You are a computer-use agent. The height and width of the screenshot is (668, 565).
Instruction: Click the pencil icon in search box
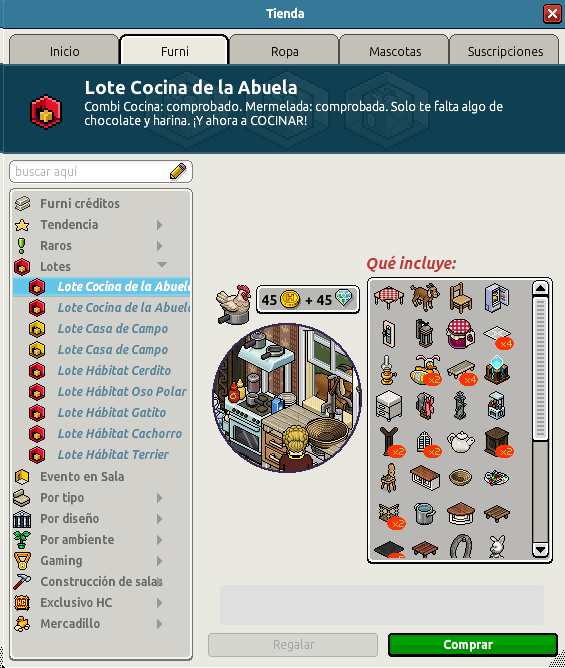tap(178, 171)
